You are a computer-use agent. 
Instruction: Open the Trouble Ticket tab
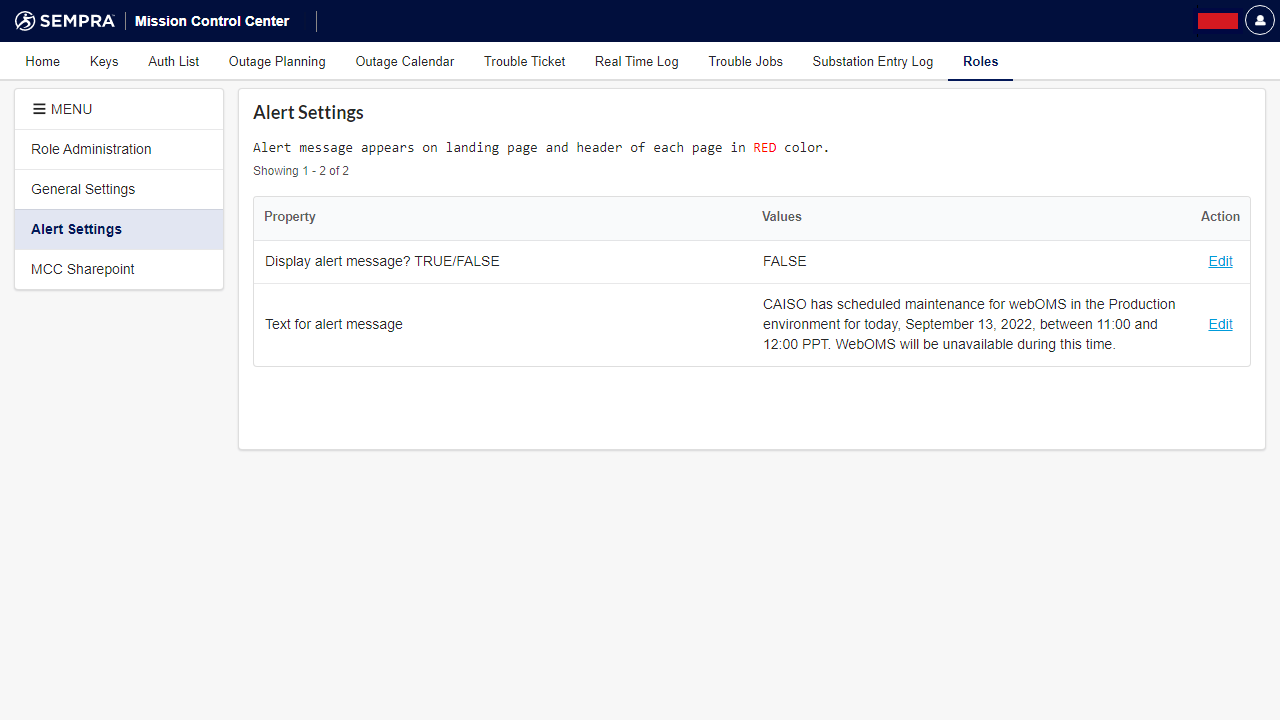click(525, 61)
